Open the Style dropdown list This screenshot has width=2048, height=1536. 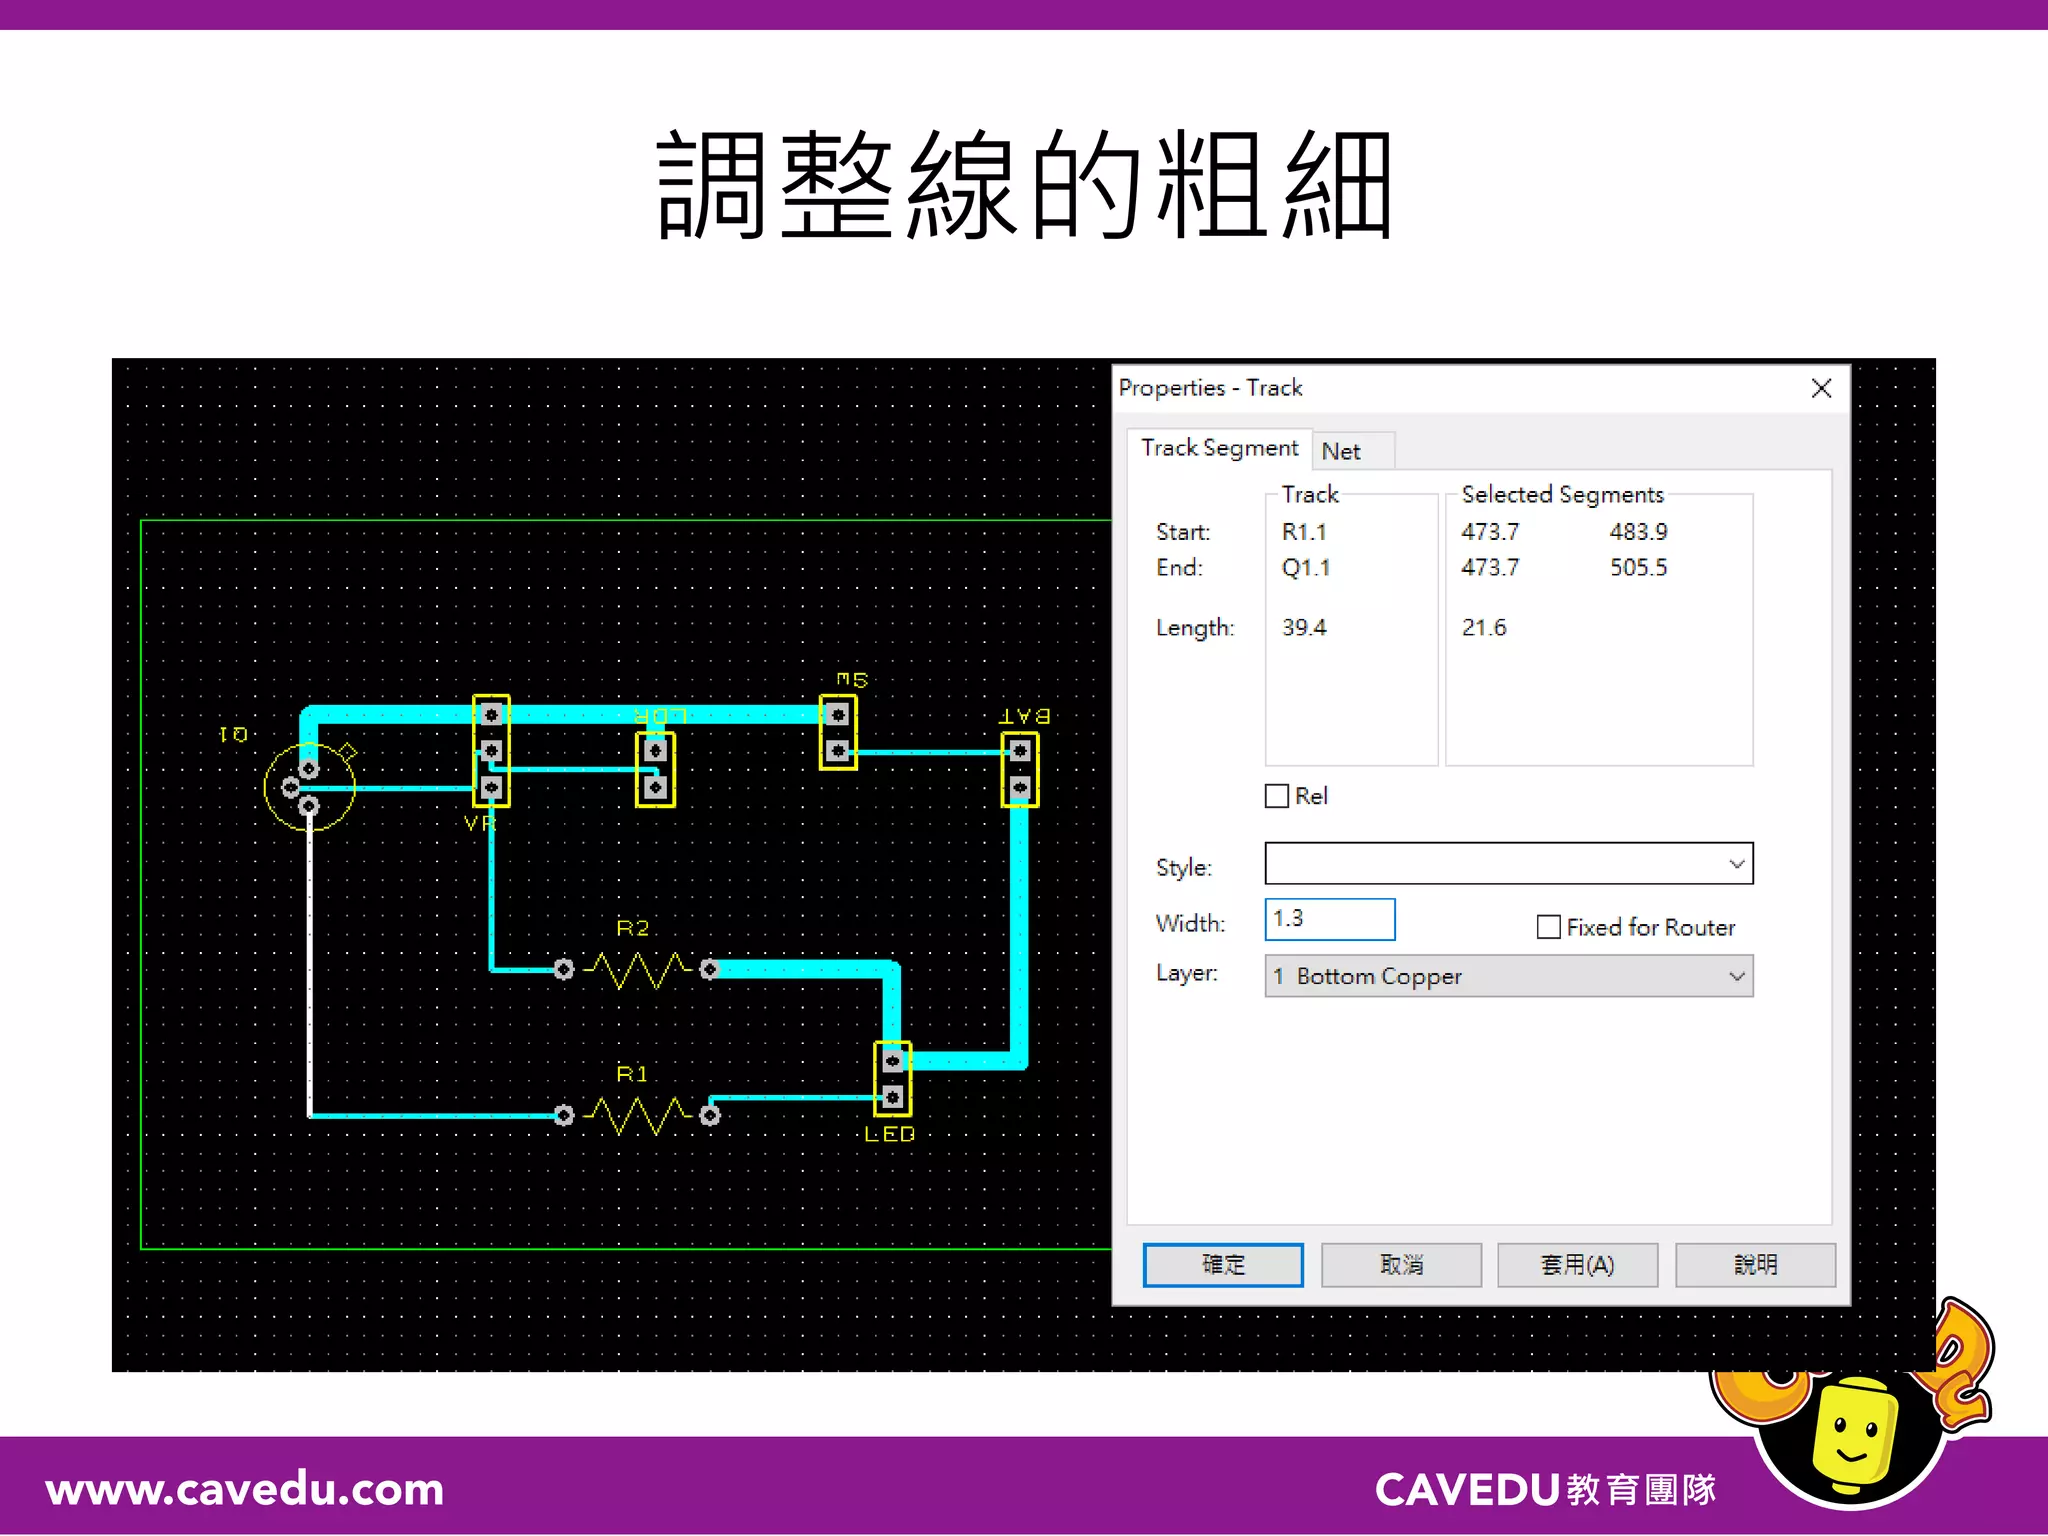(x=1736, y=864)
